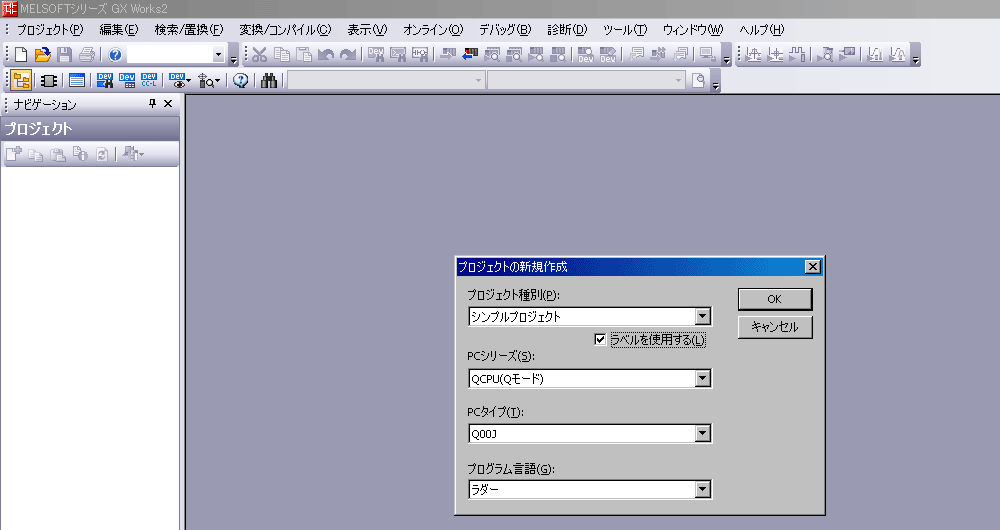Pin the Navigation panel
This screenshot has height=530, width=1000.
(x=152, y=103)
